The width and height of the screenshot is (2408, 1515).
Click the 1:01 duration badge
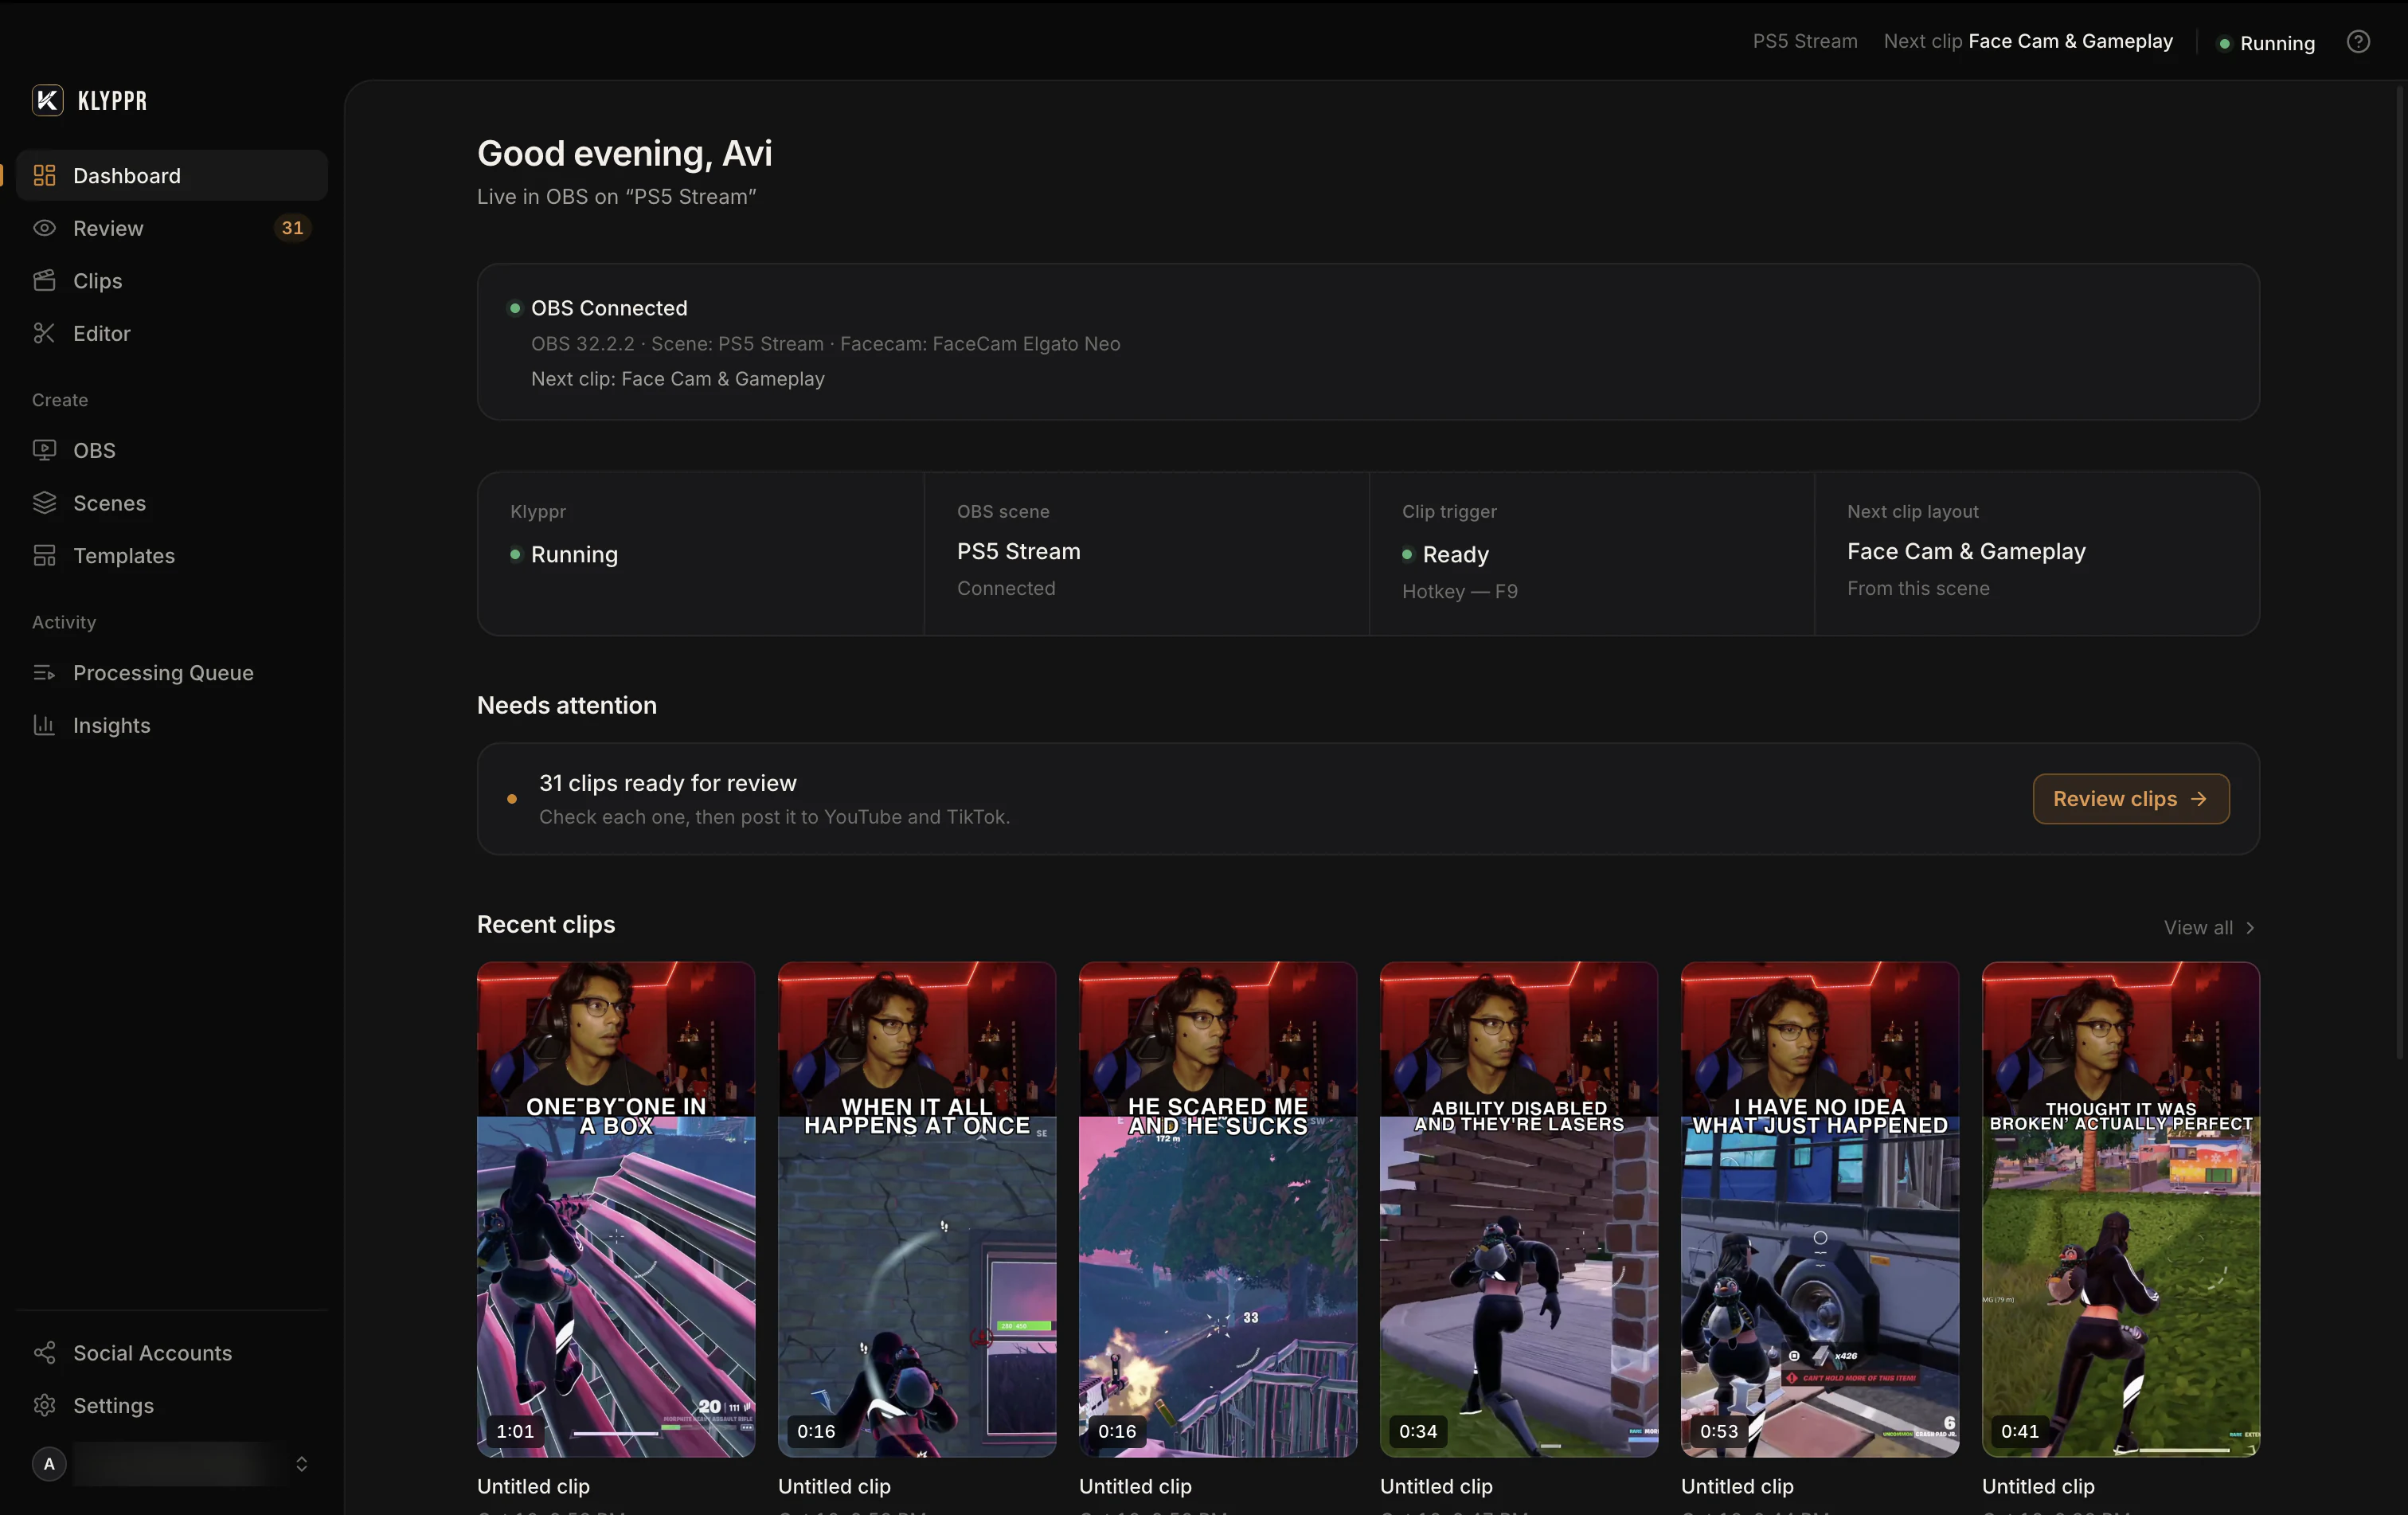pos(515,1431)
